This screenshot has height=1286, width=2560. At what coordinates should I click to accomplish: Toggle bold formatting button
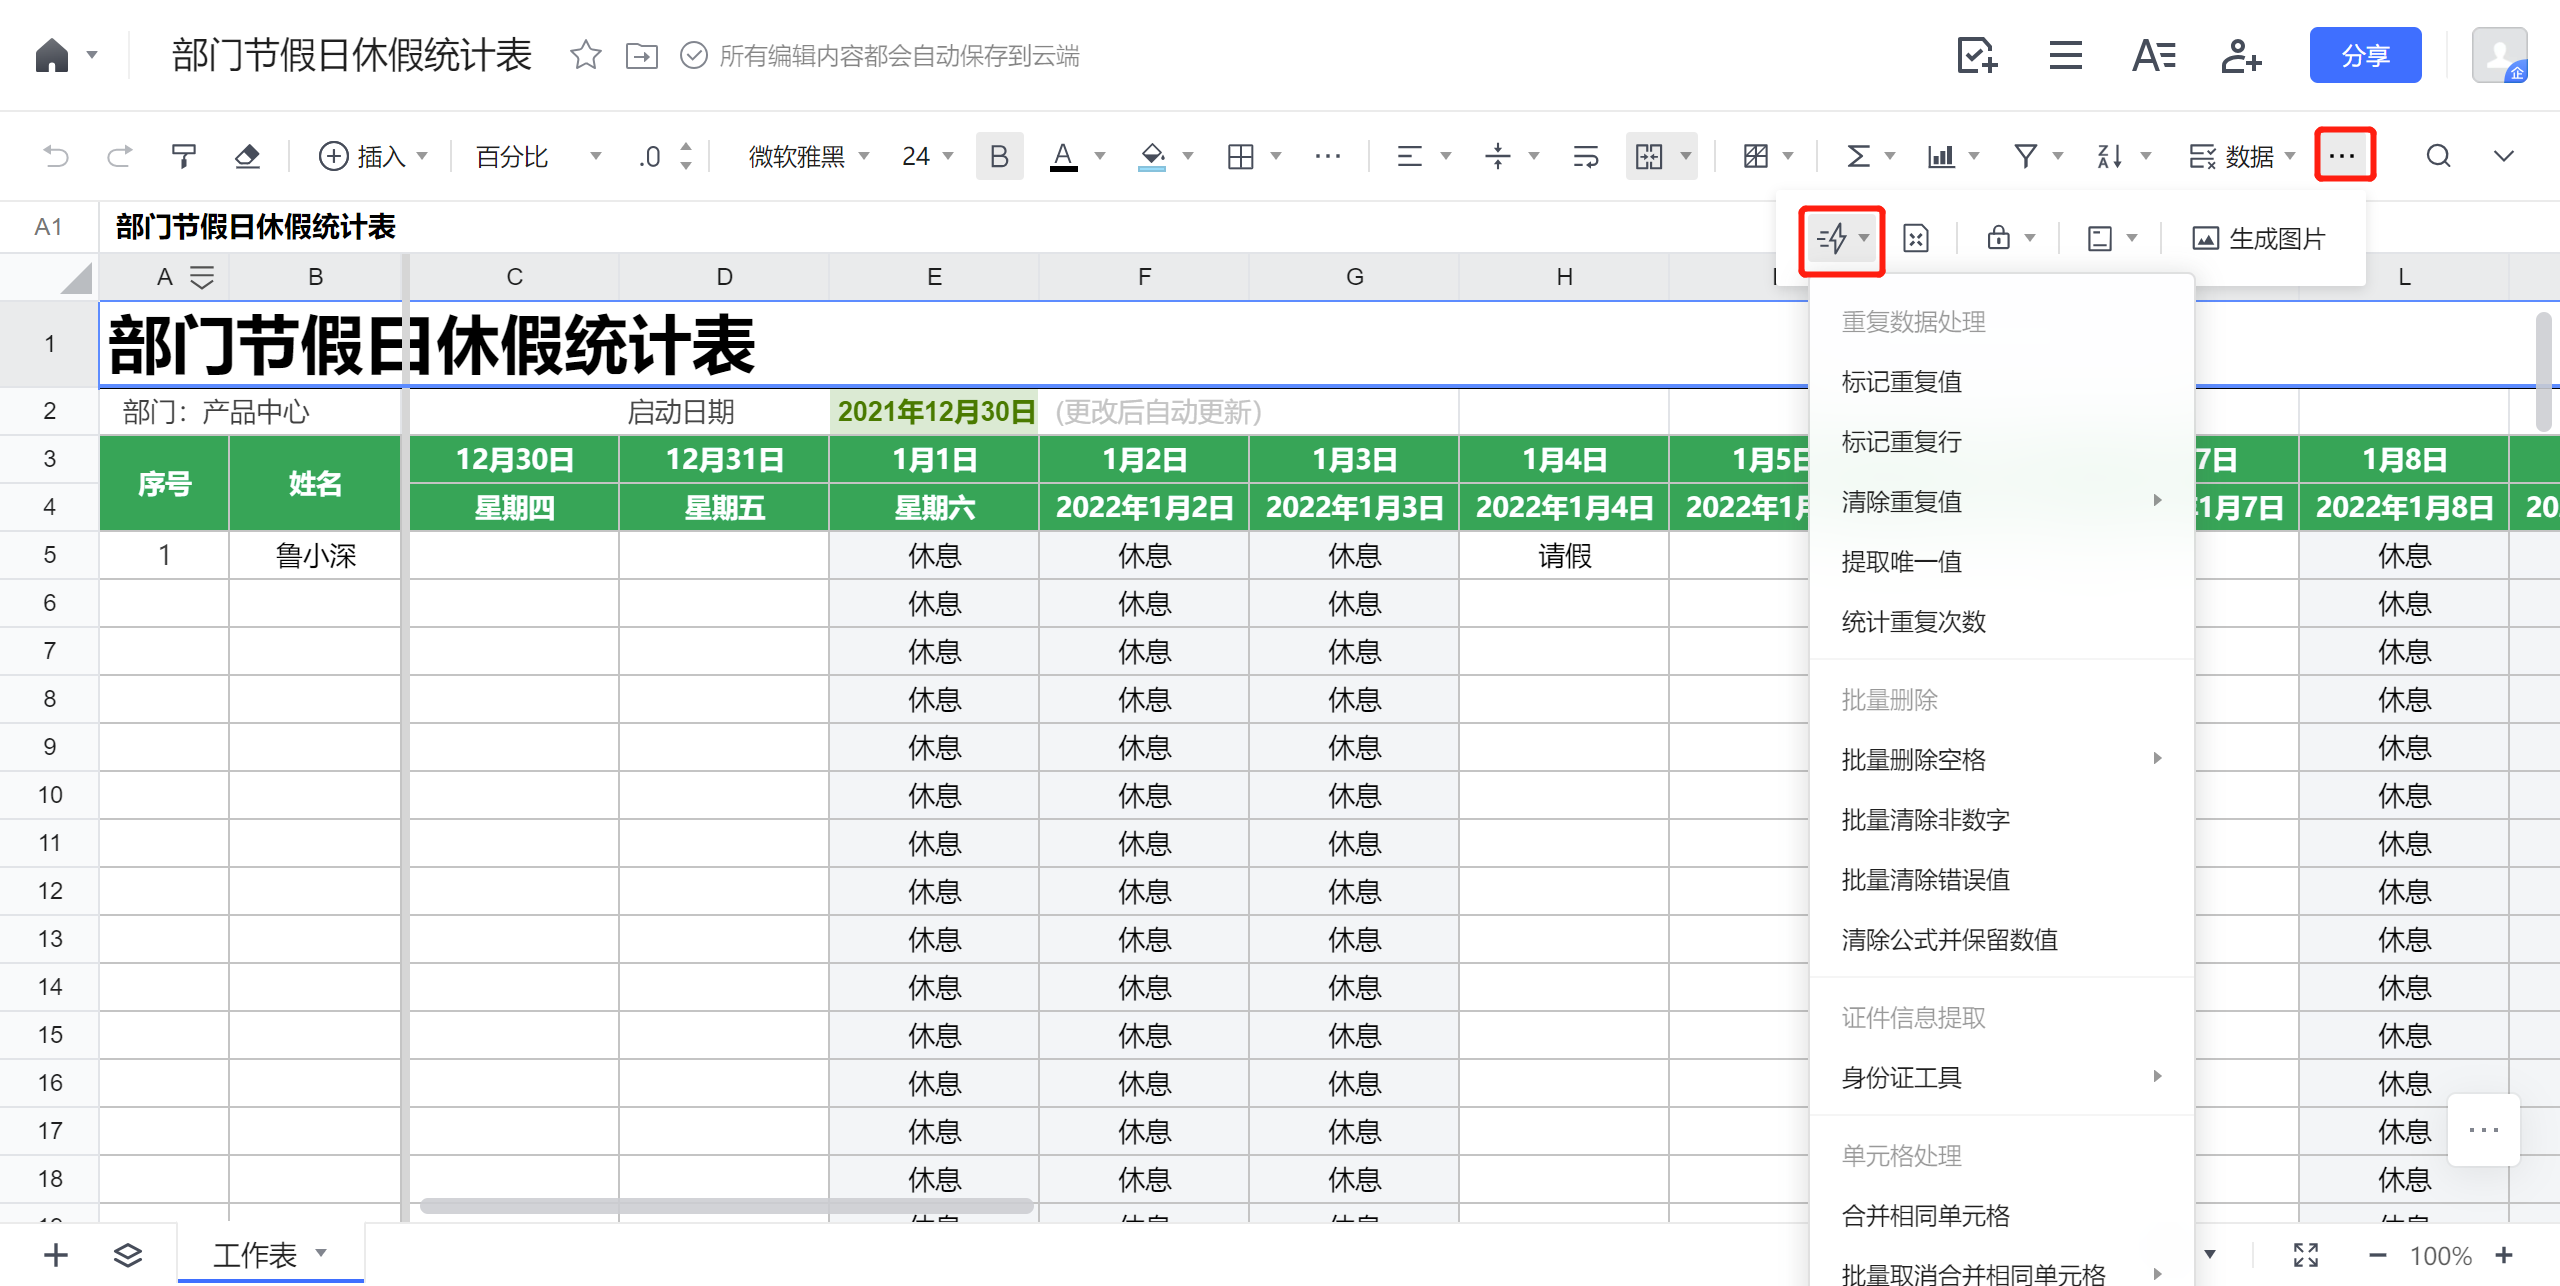coord(998,156)
